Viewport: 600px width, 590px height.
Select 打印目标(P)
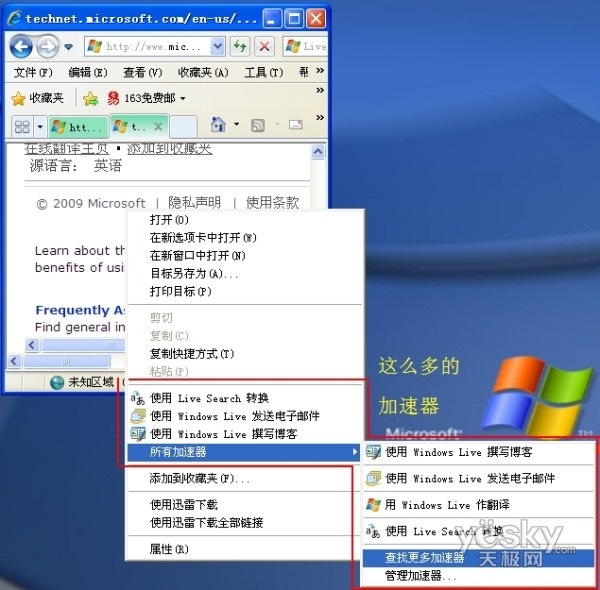coord(244,292)
